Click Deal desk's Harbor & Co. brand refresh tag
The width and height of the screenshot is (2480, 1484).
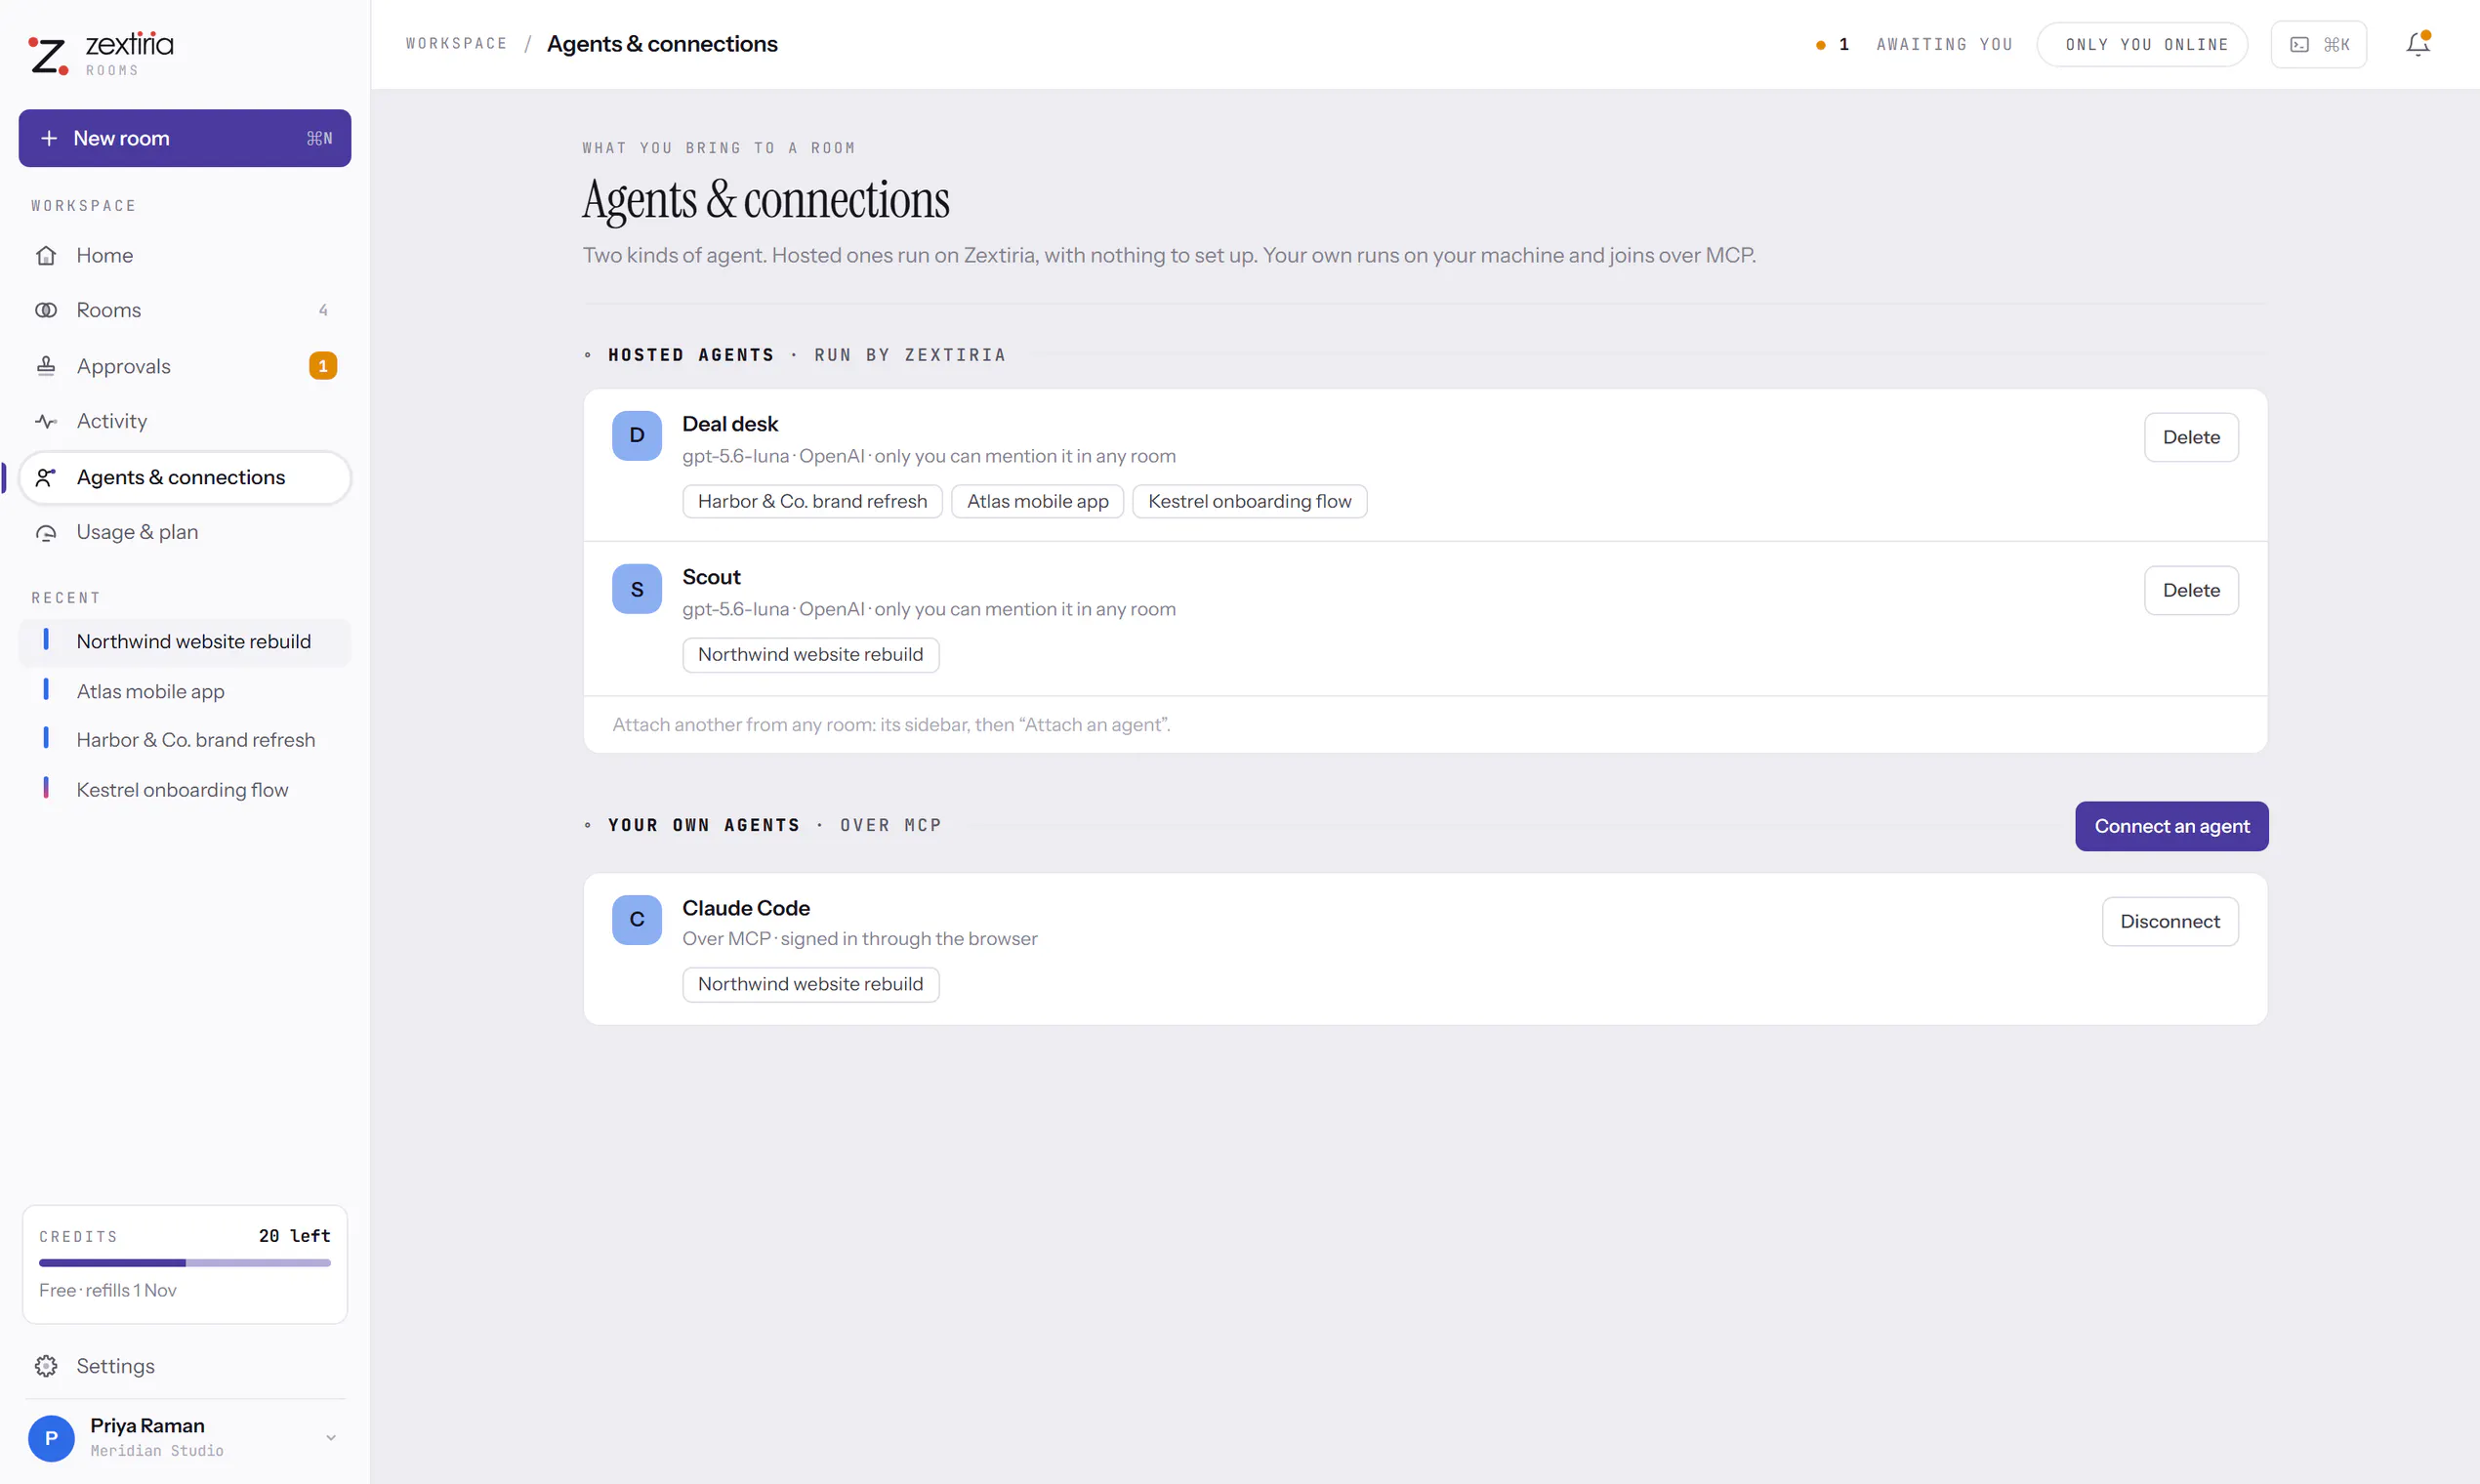point(812,501)
